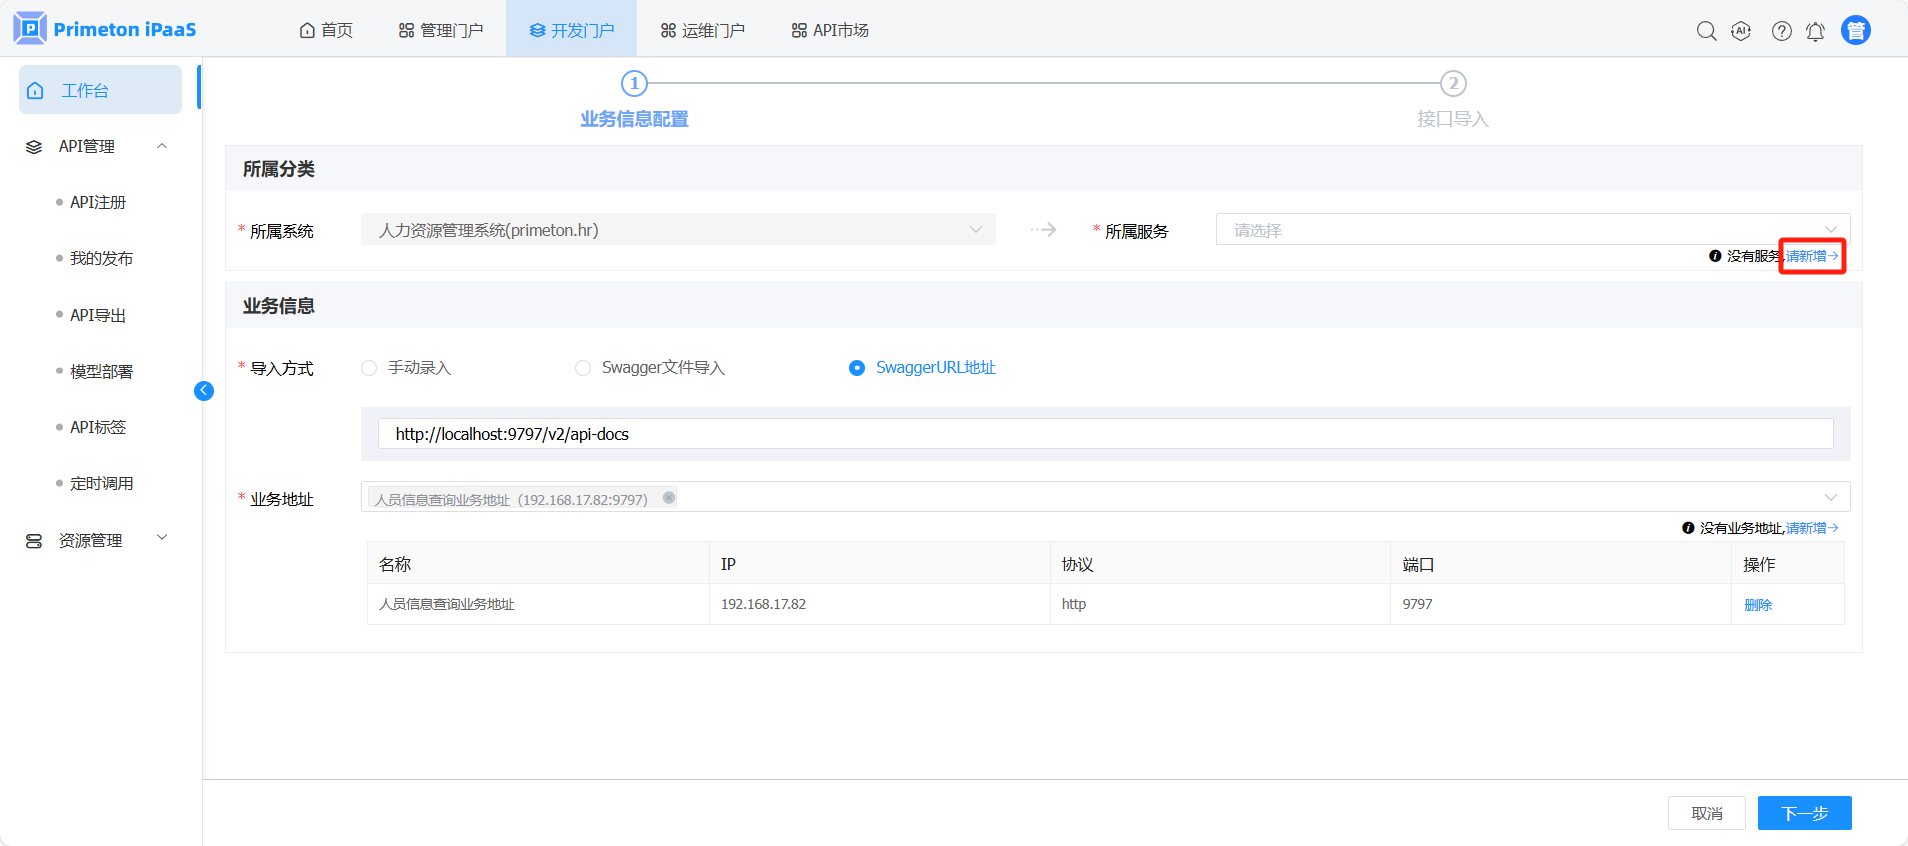This screenshot has width=1908, height=846.
Task: Switch to the 运维门户 tab
Action: tap(702, 30)
